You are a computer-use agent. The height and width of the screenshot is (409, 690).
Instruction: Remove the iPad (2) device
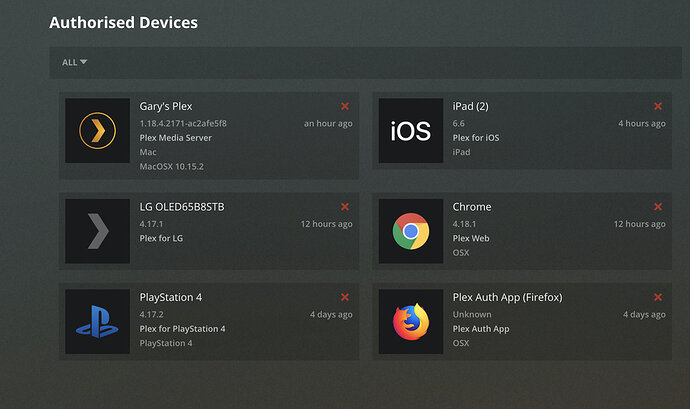pyautogui.click(x=658, y=106)
